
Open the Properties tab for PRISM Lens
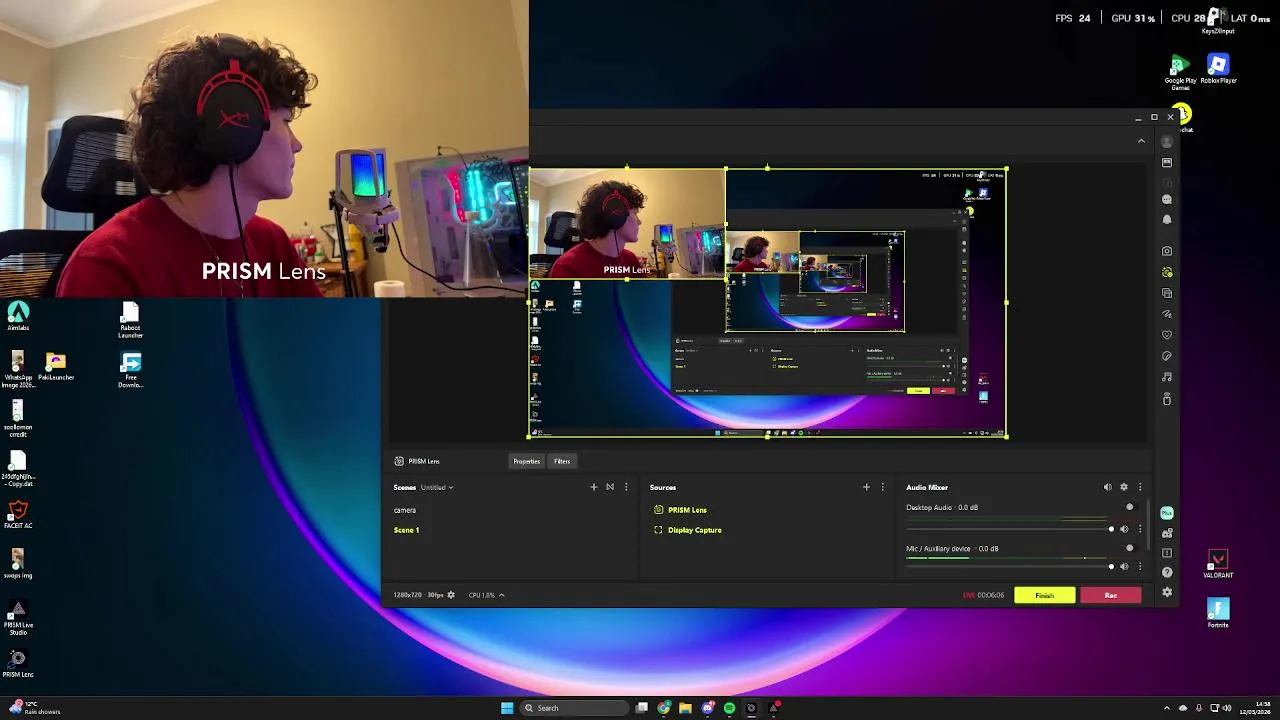tap(526, 461)
